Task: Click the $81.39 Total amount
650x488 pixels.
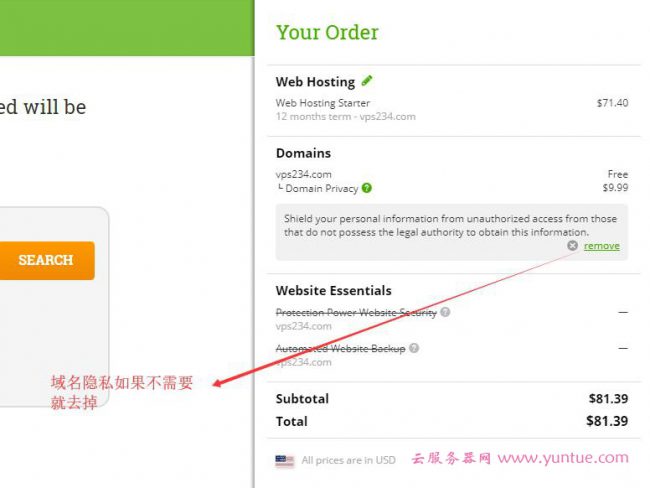Action: 607,421
